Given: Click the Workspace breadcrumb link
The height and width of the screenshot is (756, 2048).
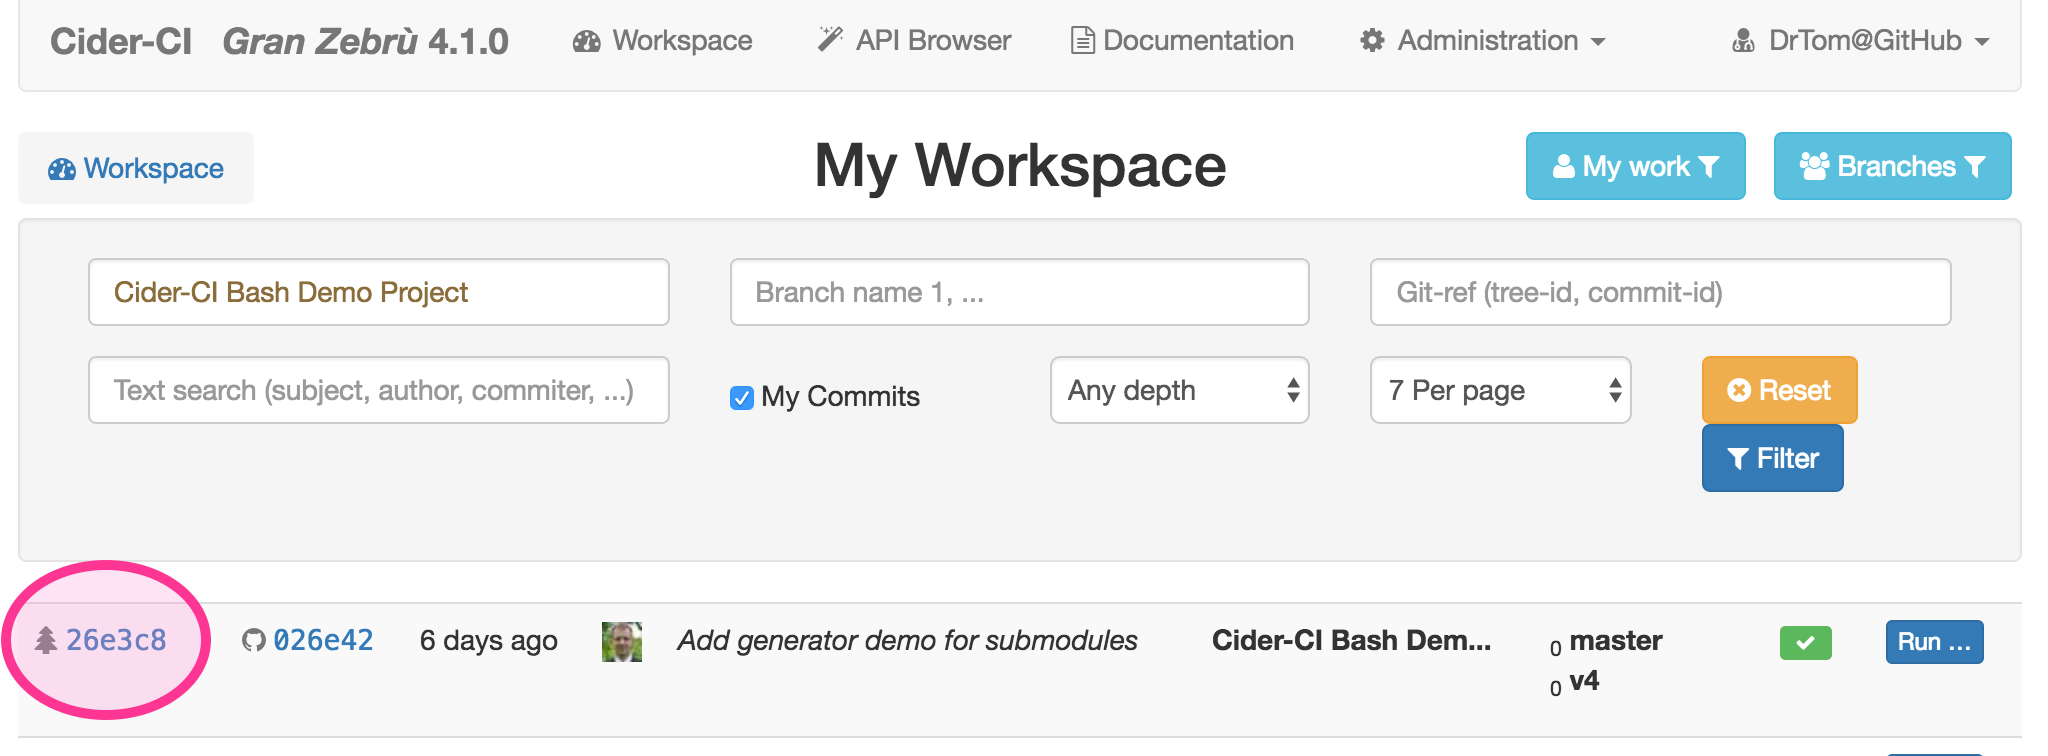Looking at the screenshot, I should (x=136, y=168).
